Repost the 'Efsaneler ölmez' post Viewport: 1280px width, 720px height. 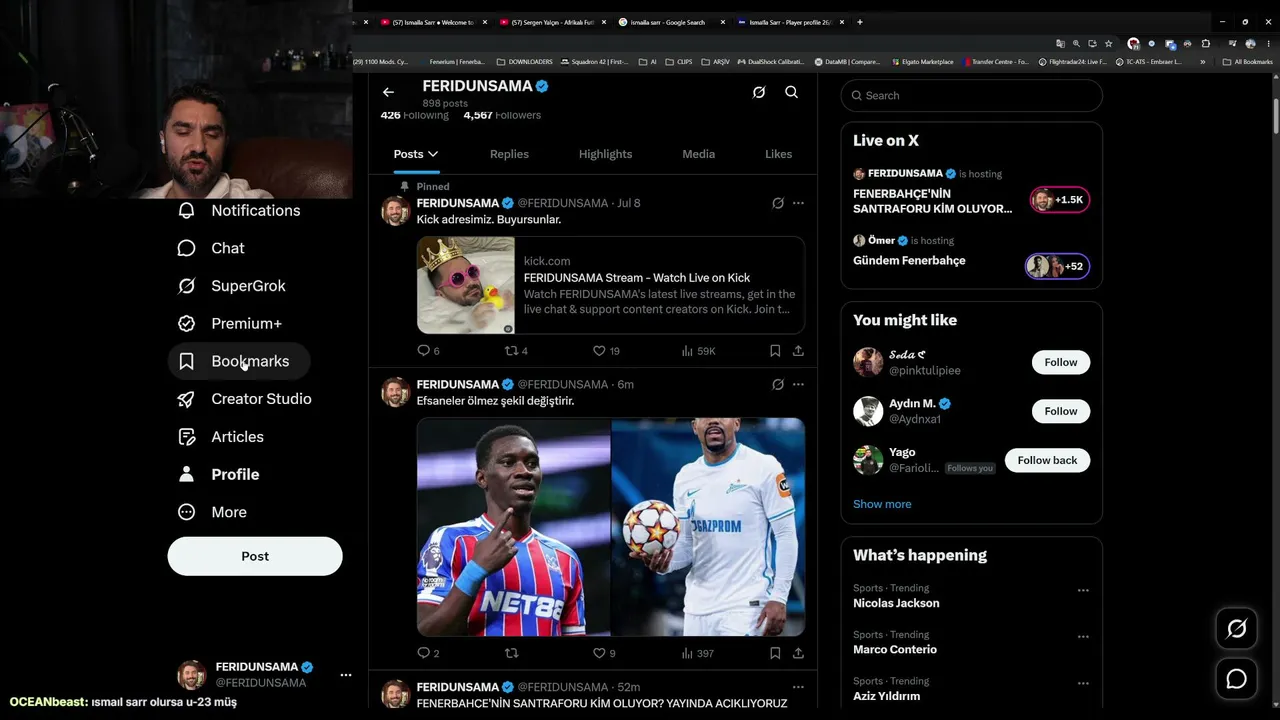pyautogui.click(x=511, y=653)
